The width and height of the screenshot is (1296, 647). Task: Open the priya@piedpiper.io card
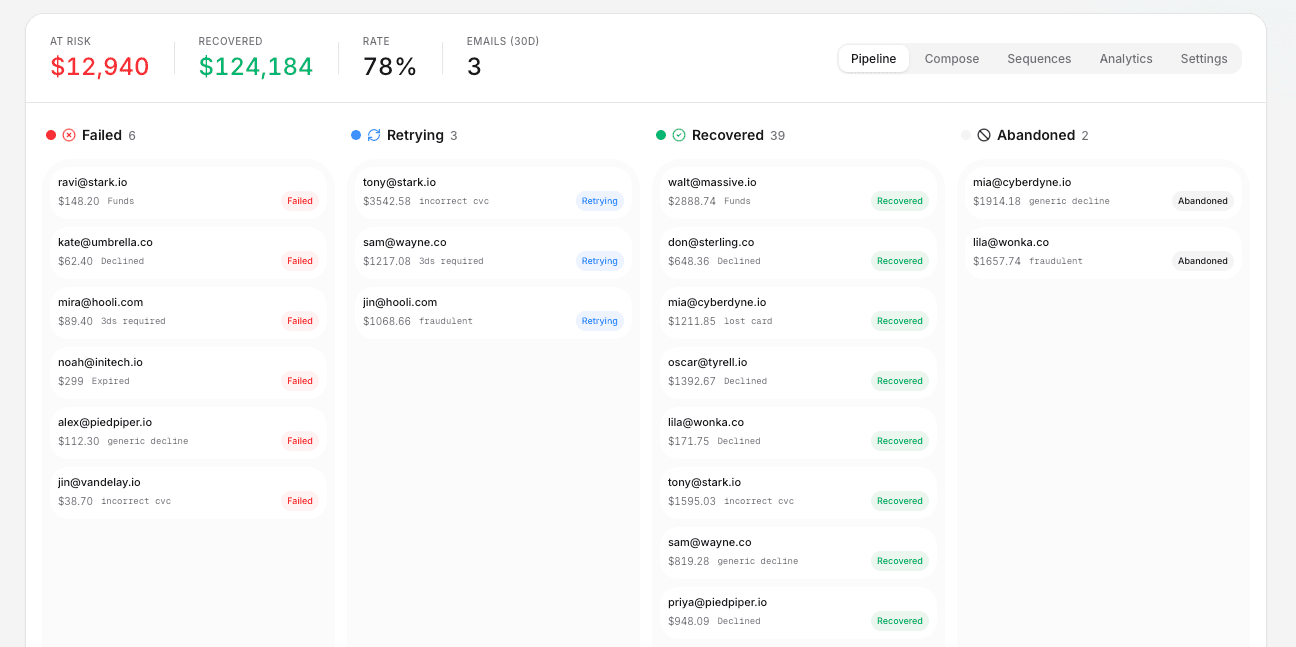(798, 612)
